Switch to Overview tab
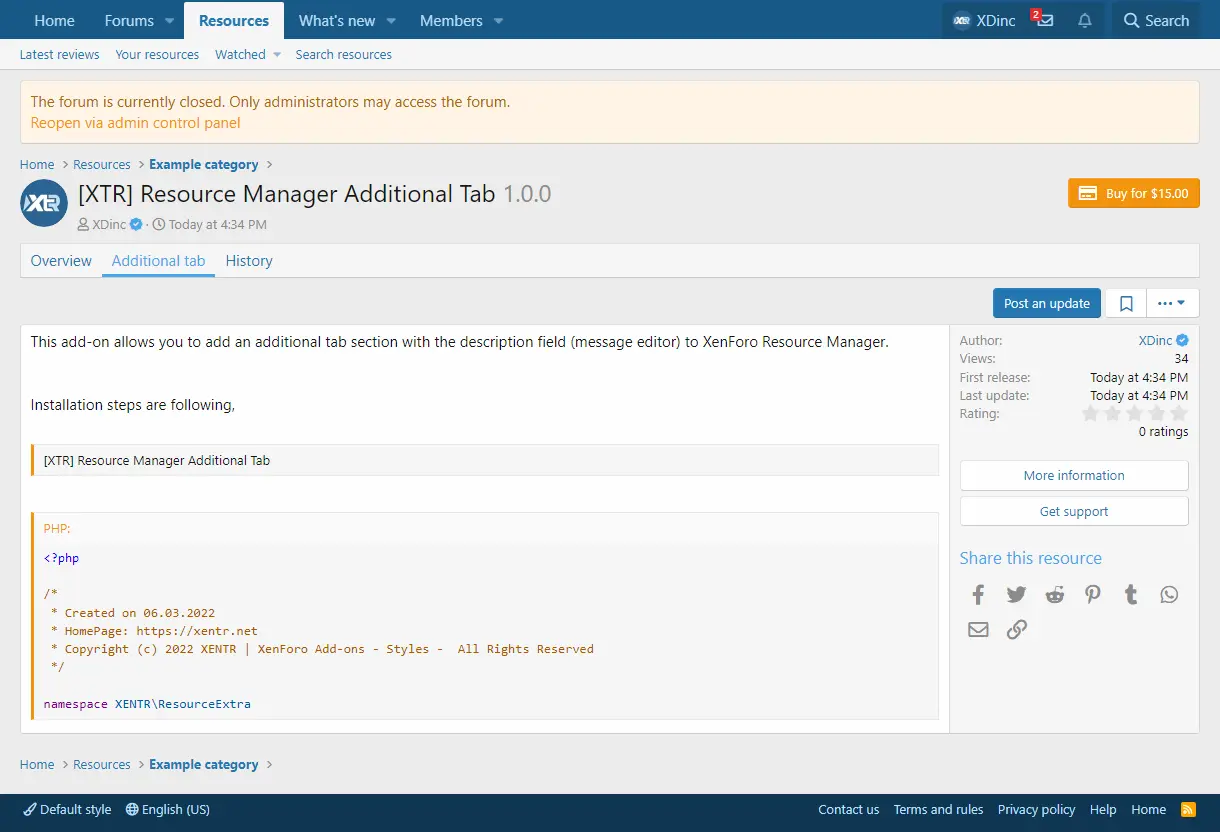 tap(61, 261)
